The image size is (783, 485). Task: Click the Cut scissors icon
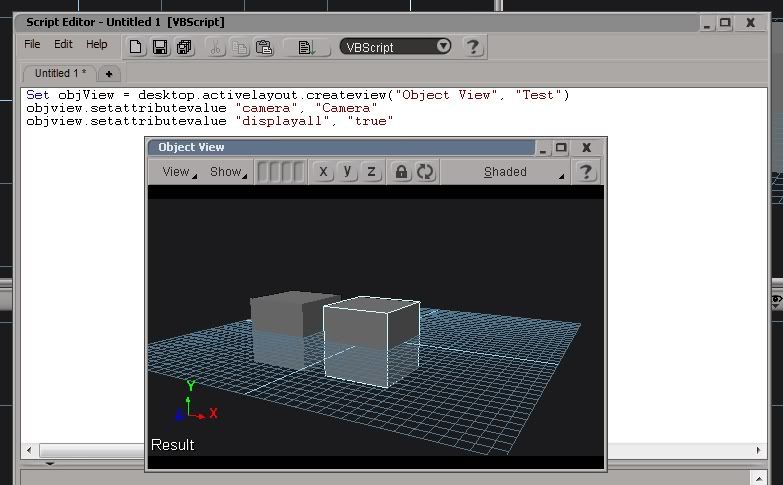click(x=216, y=47)
